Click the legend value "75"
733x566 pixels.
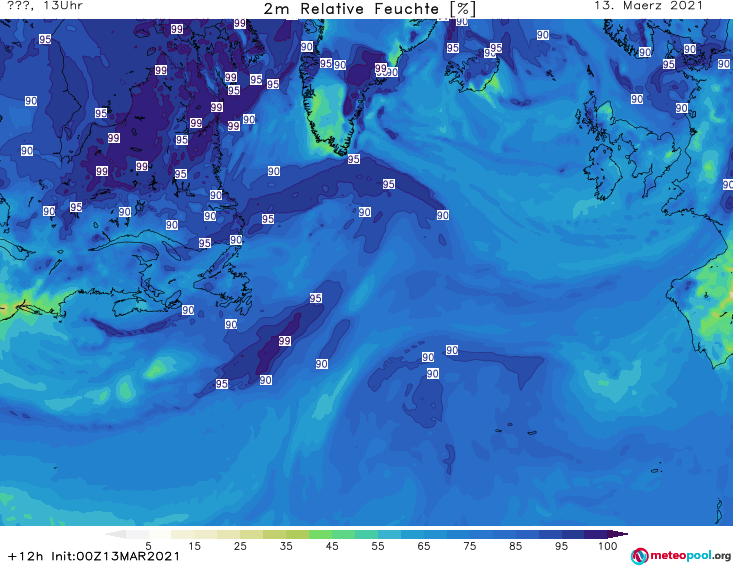point(469,546)
